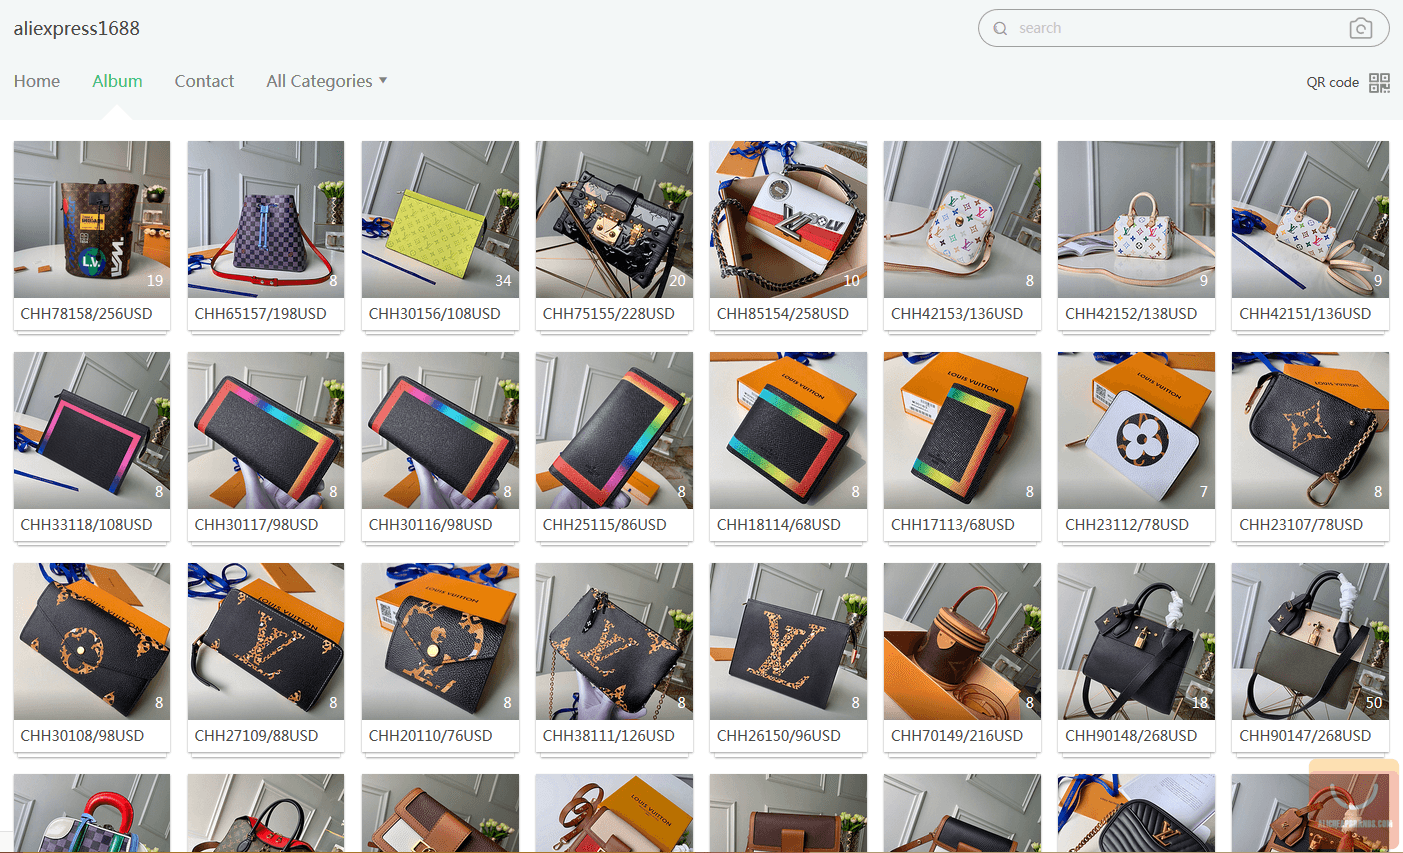This screenshot has height=853, width=1403.
Task: Click the QR code label
Action: tap(1332, 82)
